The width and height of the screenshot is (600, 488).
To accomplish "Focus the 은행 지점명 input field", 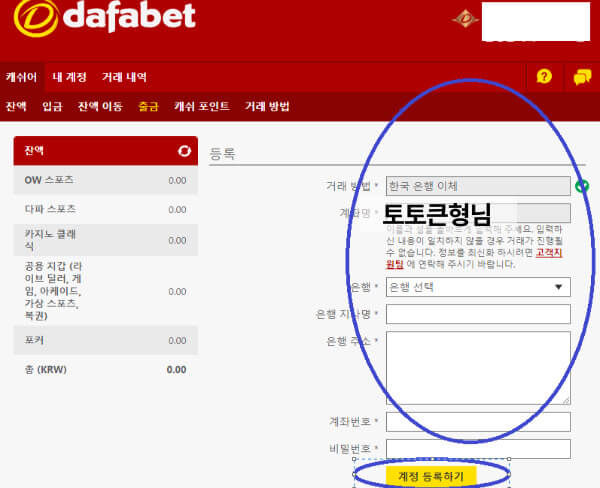I will pyautogui.click(x=478, y=314).
